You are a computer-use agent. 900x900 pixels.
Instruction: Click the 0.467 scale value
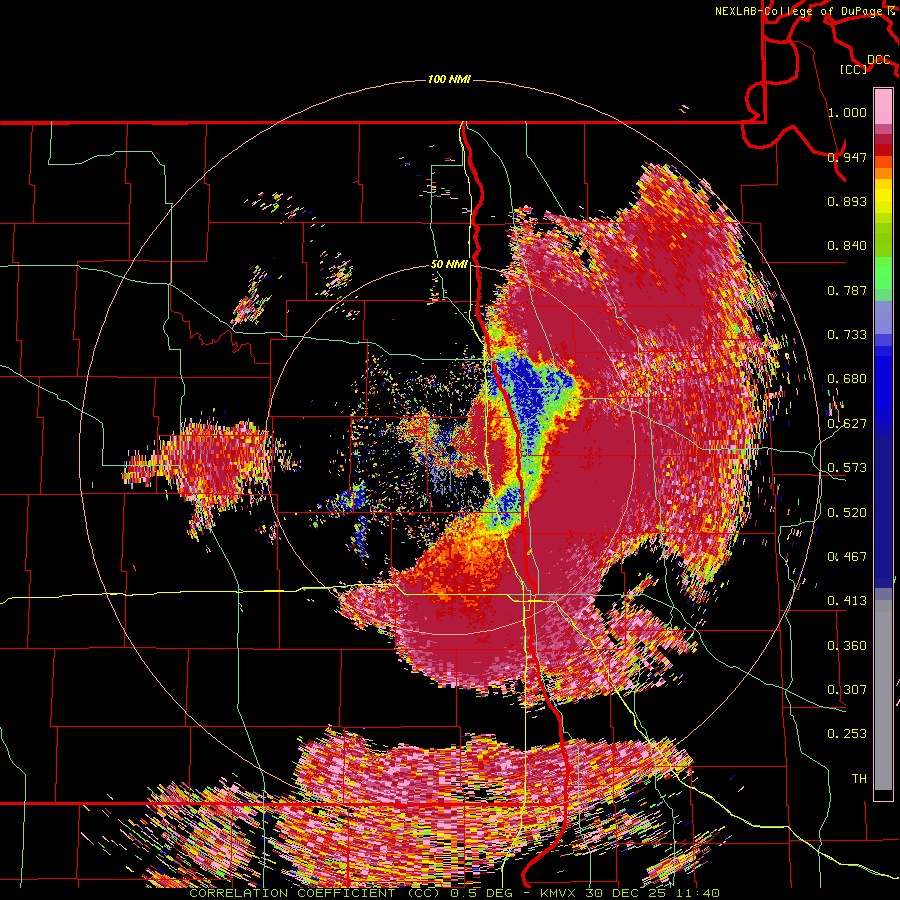pyautogui.click(x=847, y=557)
